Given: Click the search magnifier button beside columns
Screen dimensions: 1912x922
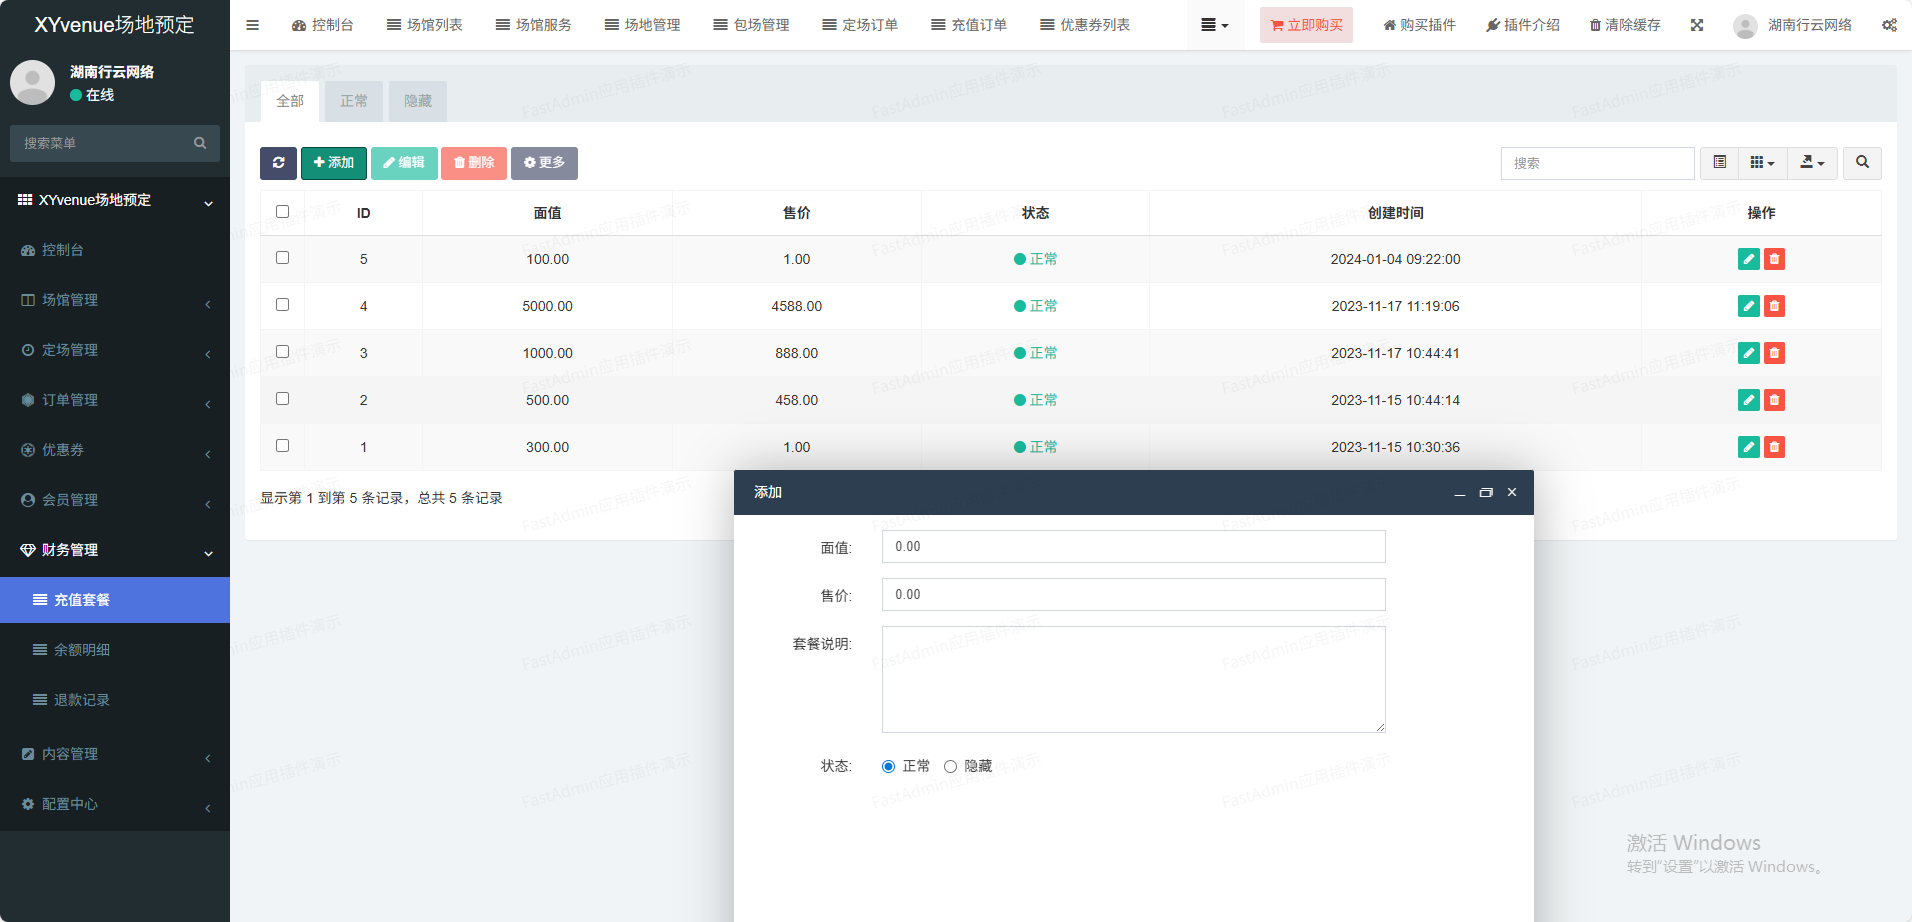Looking at the screenshot, I should tap(1862, 163).
